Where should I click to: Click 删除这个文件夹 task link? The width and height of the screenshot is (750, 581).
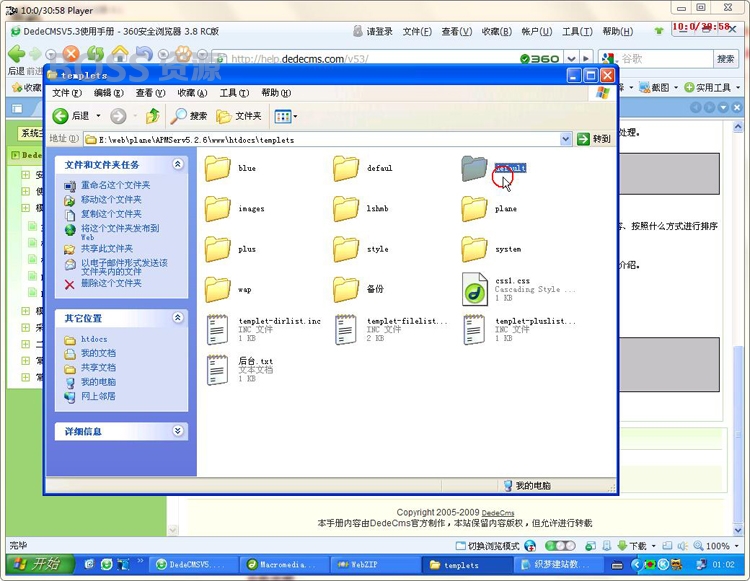click(x=111, y=283)
